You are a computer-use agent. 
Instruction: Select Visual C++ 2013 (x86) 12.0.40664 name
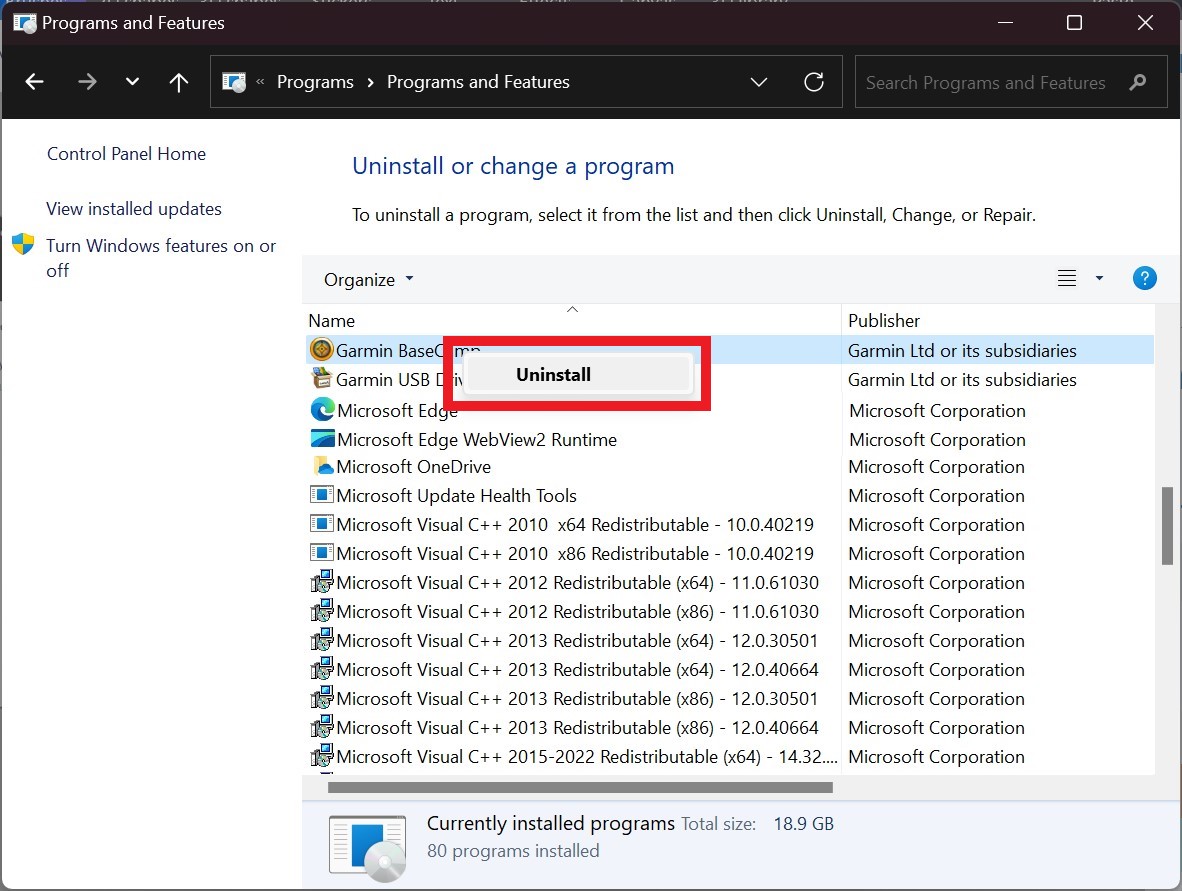(577, 727)
